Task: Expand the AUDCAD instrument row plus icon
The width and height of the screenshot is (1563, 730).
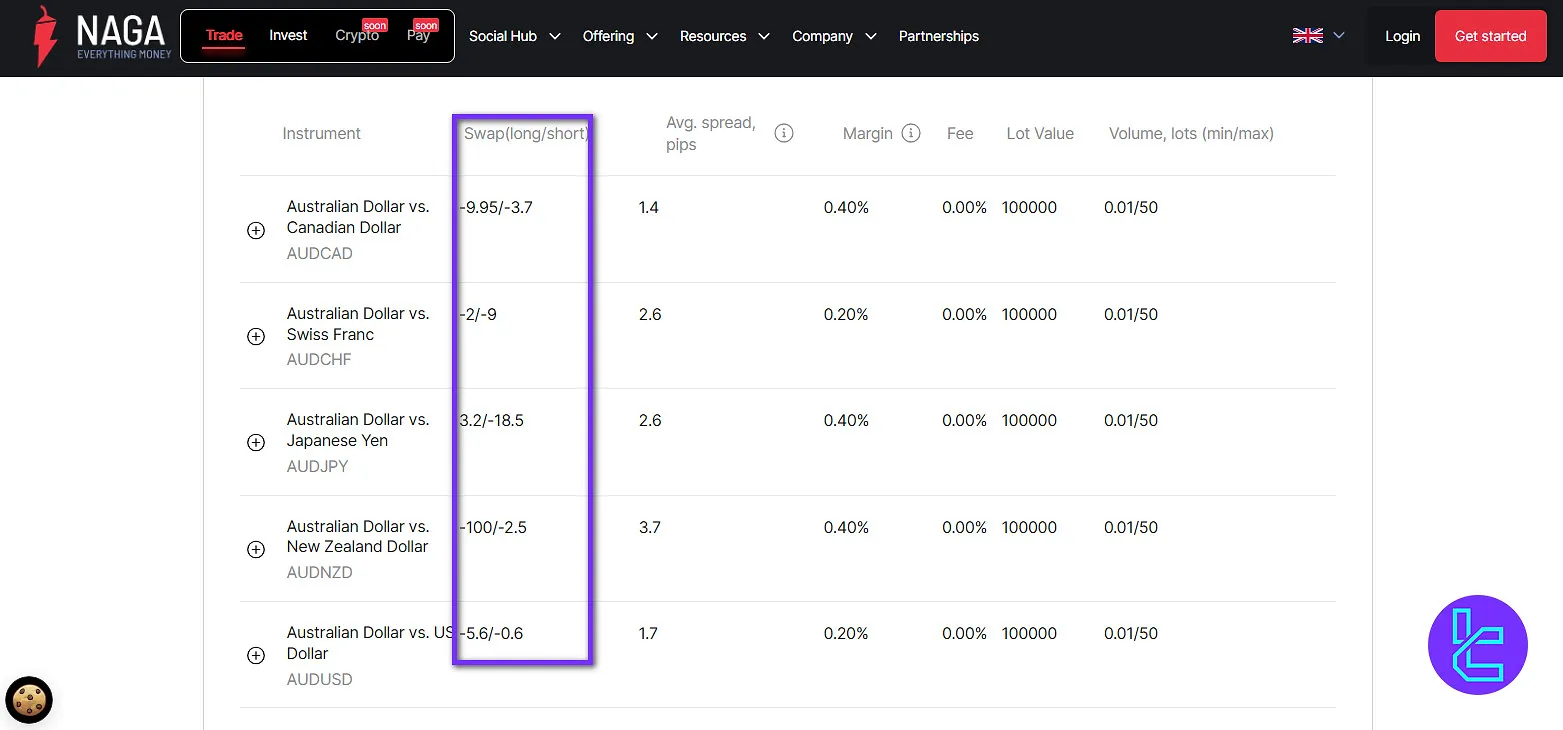Action: pyautogui.click(x=256, y=230)
